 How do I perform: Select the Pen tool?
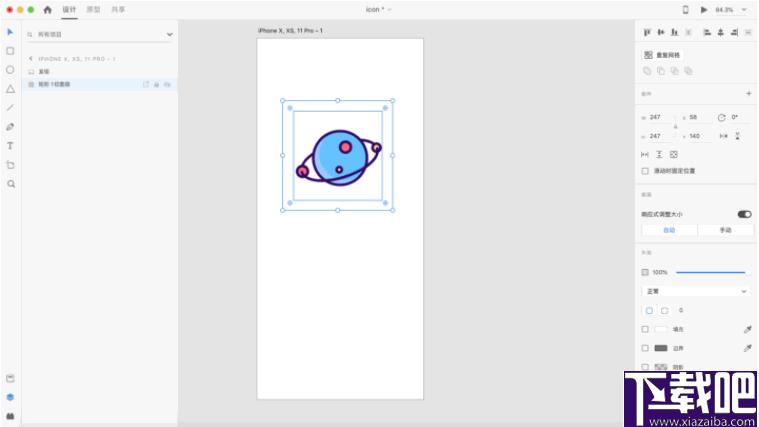(x=10, y=127)
